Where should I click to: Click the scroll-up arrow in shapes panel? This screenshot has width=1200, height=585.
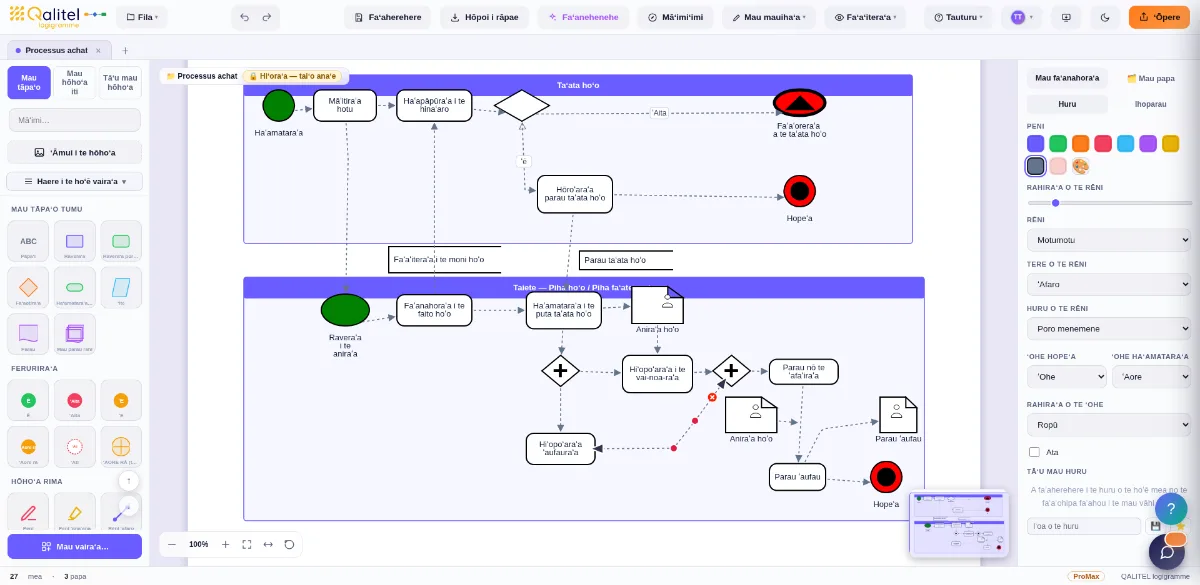[x=129, y=481]
